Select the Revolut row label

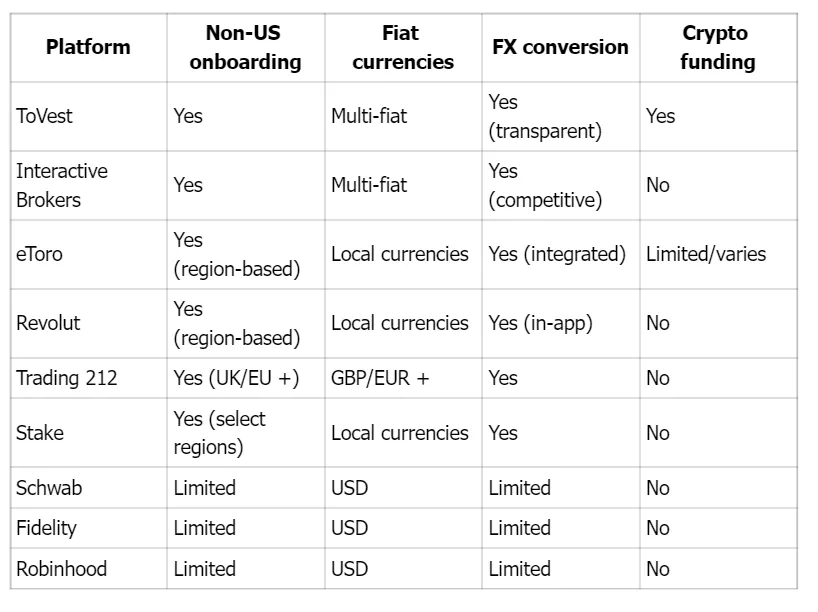[47, 323]
